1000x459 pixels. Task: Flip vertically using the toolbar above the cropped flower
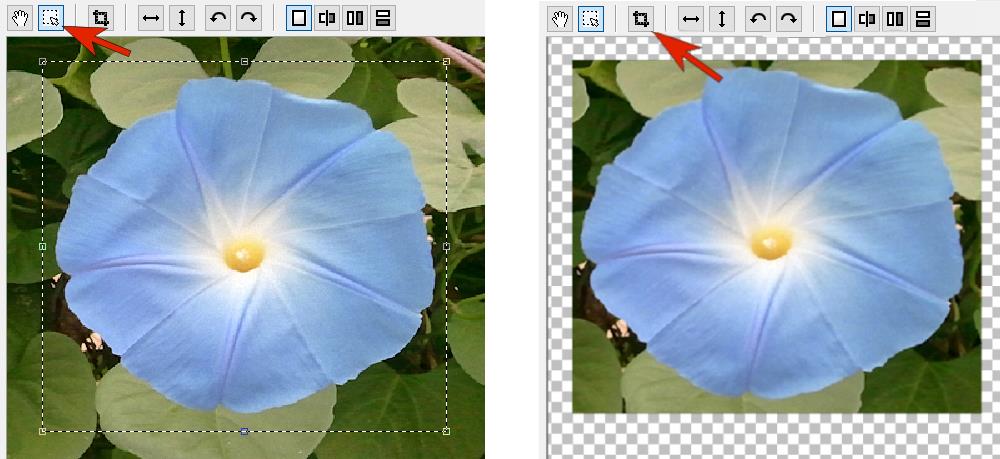pos(722,19)
